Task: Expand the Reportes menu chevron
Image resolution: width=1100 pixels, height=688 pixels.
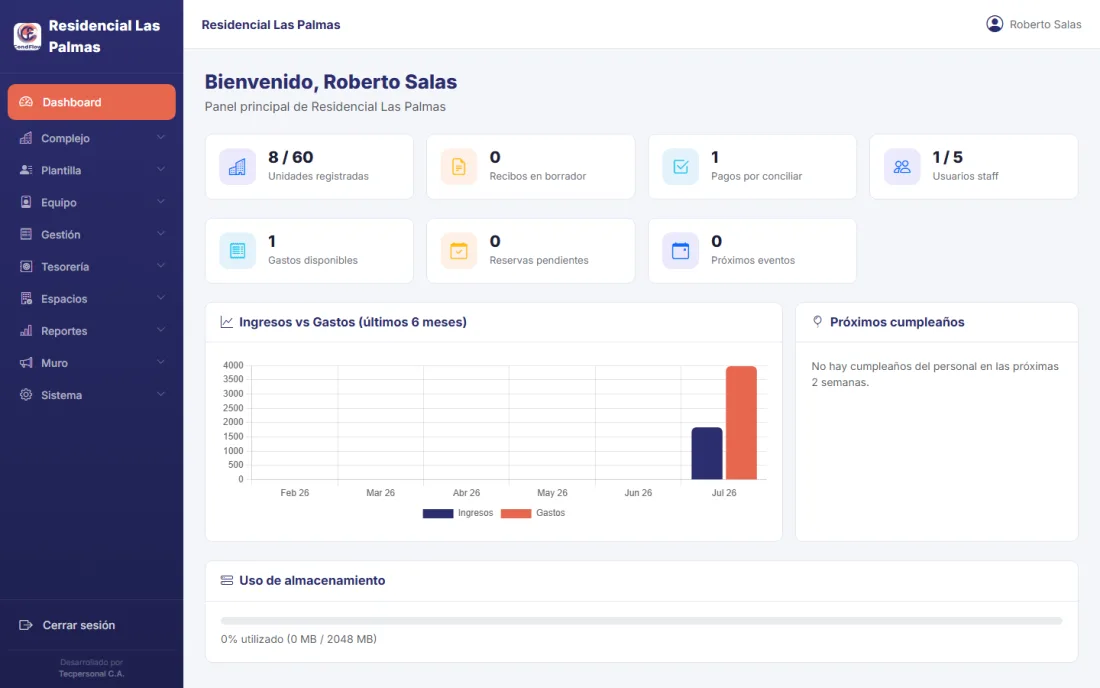Action: (161, 330)
